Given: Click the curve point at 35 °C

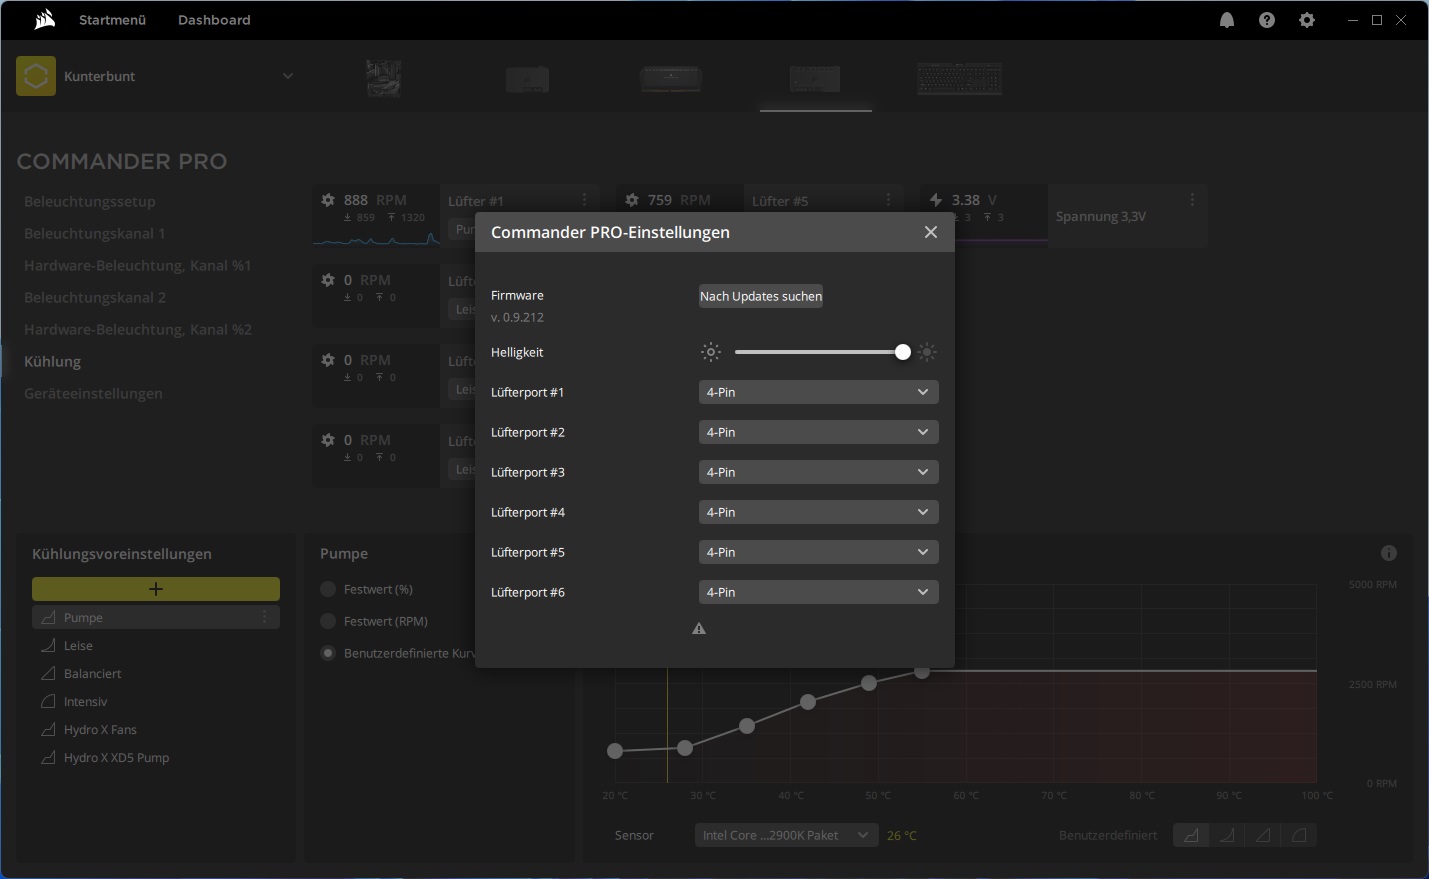Looking at the screenshot, I should coord(747,726).
